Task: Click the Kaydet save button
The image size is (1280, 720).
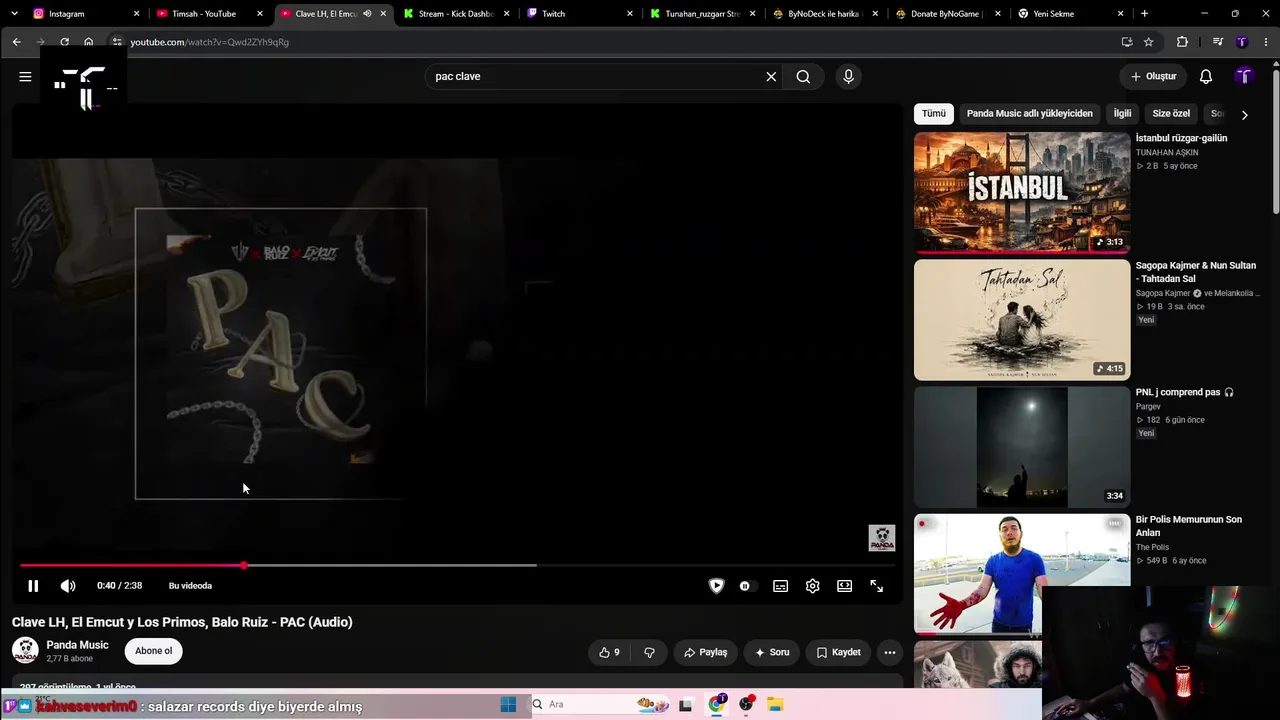Action: (838, 652)
